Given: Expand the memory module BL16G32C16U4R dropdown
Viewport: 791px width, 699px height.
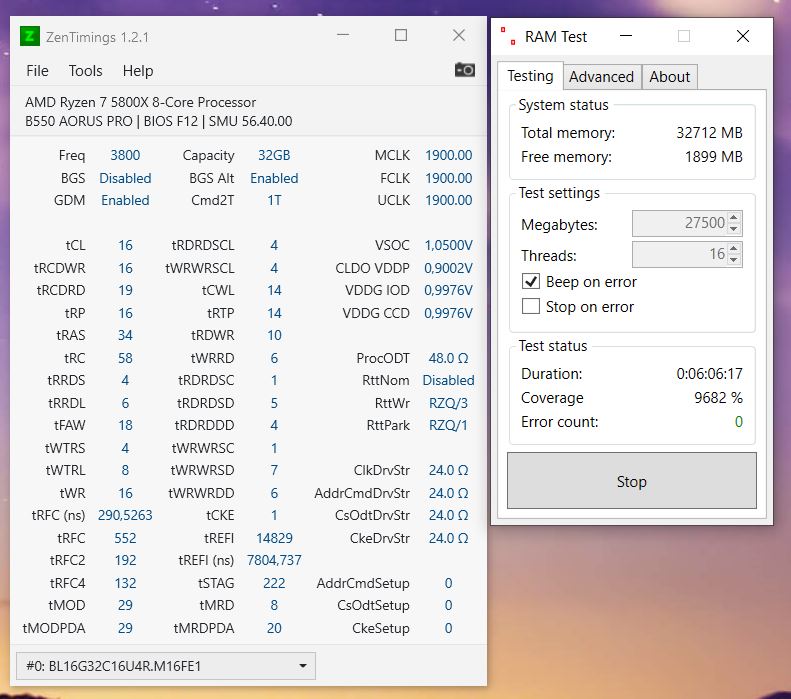Looking at the screenshot, I should tap(166, 666).
